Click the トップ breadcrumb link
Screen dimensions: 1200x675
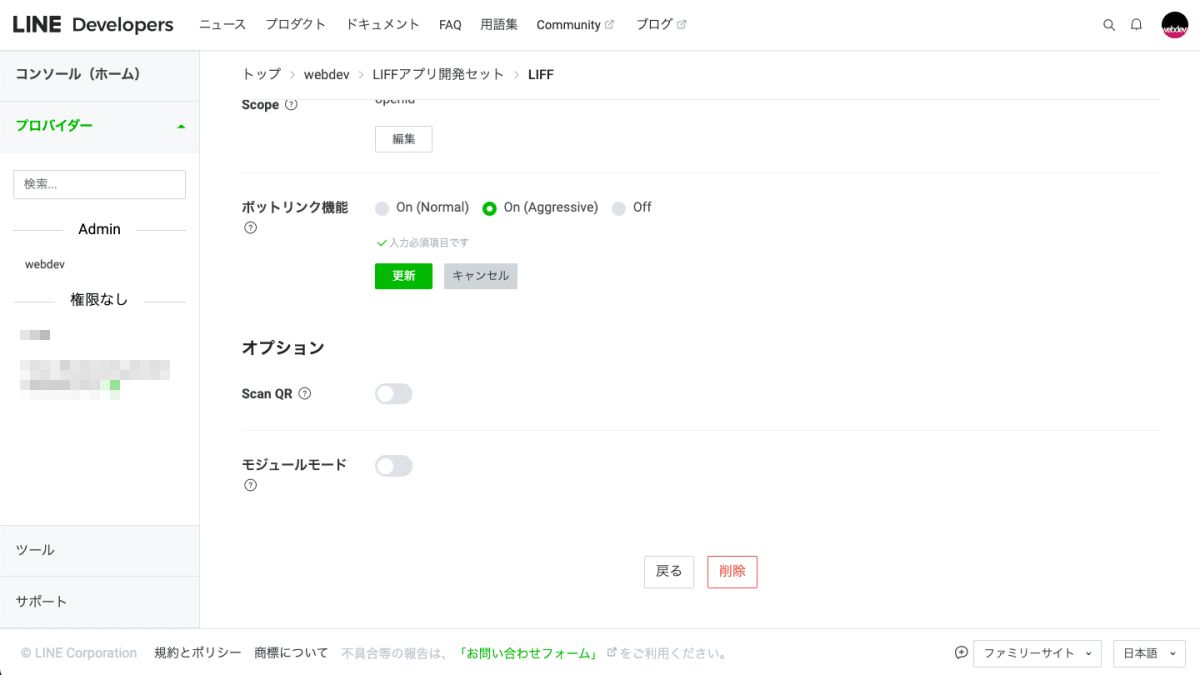tap(261, 74)
